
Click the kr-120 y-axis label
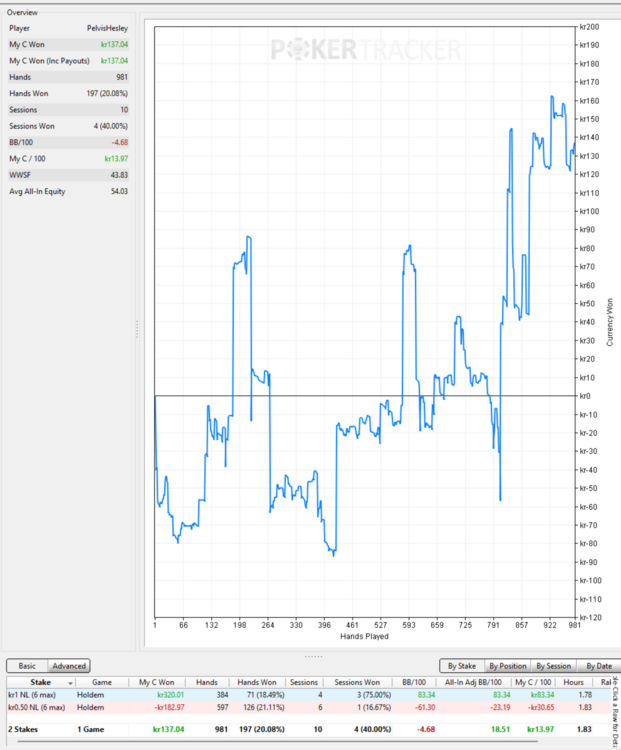click(590, 618)
